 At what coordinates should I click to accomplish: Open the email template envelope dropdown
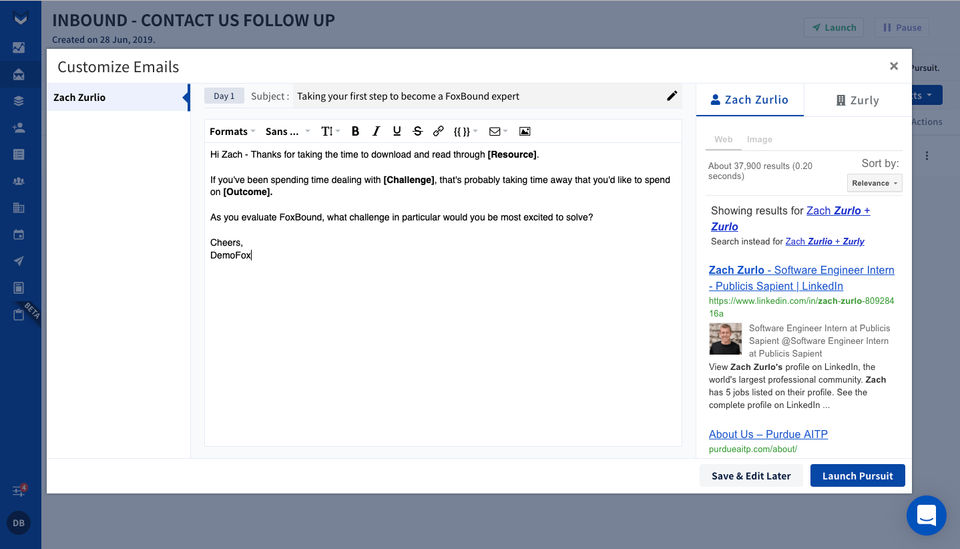(498, 131)
